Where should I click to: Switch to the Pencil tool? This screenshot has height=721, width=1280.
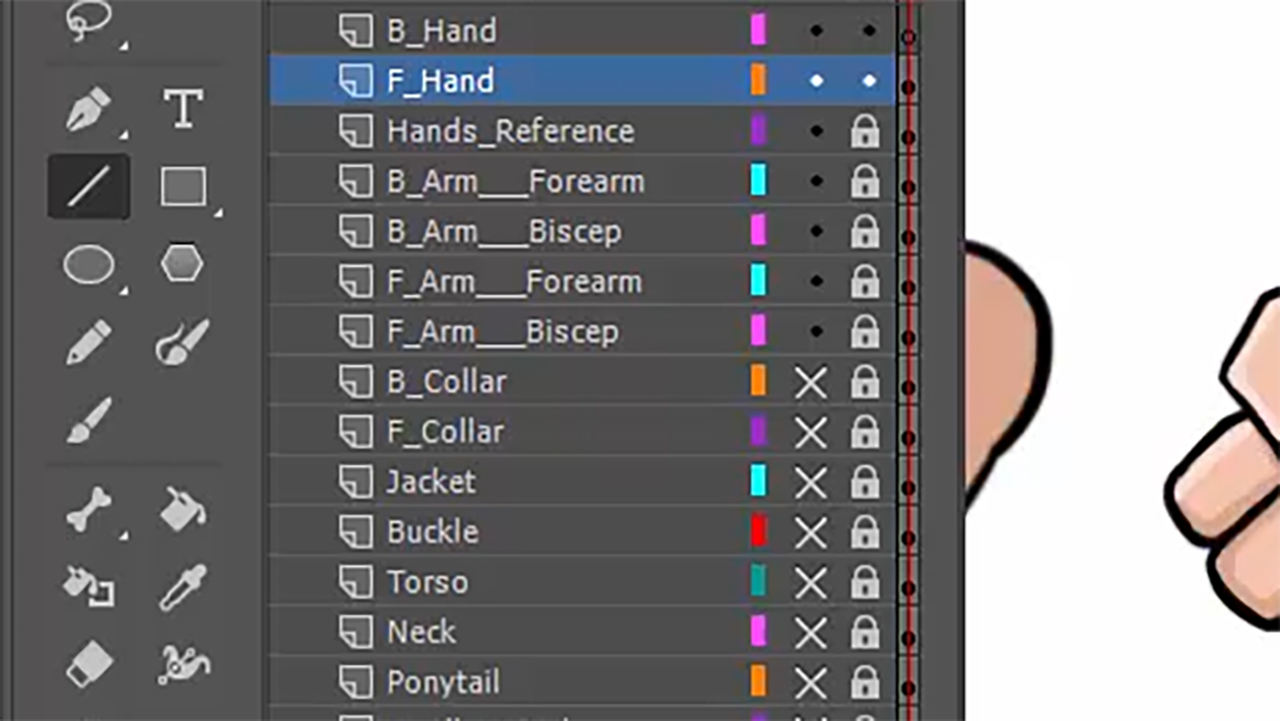(x=88, y=342)
